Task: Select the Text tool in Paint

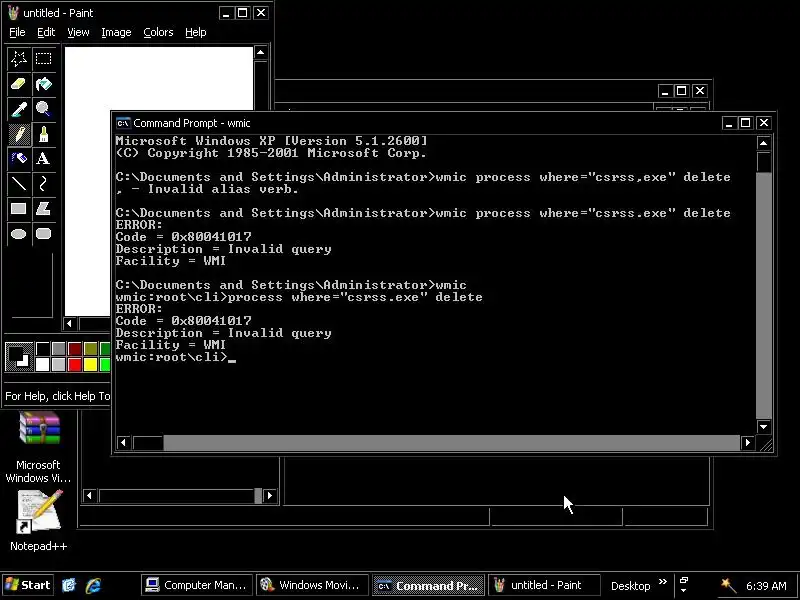Action: (x=43, y=159)
